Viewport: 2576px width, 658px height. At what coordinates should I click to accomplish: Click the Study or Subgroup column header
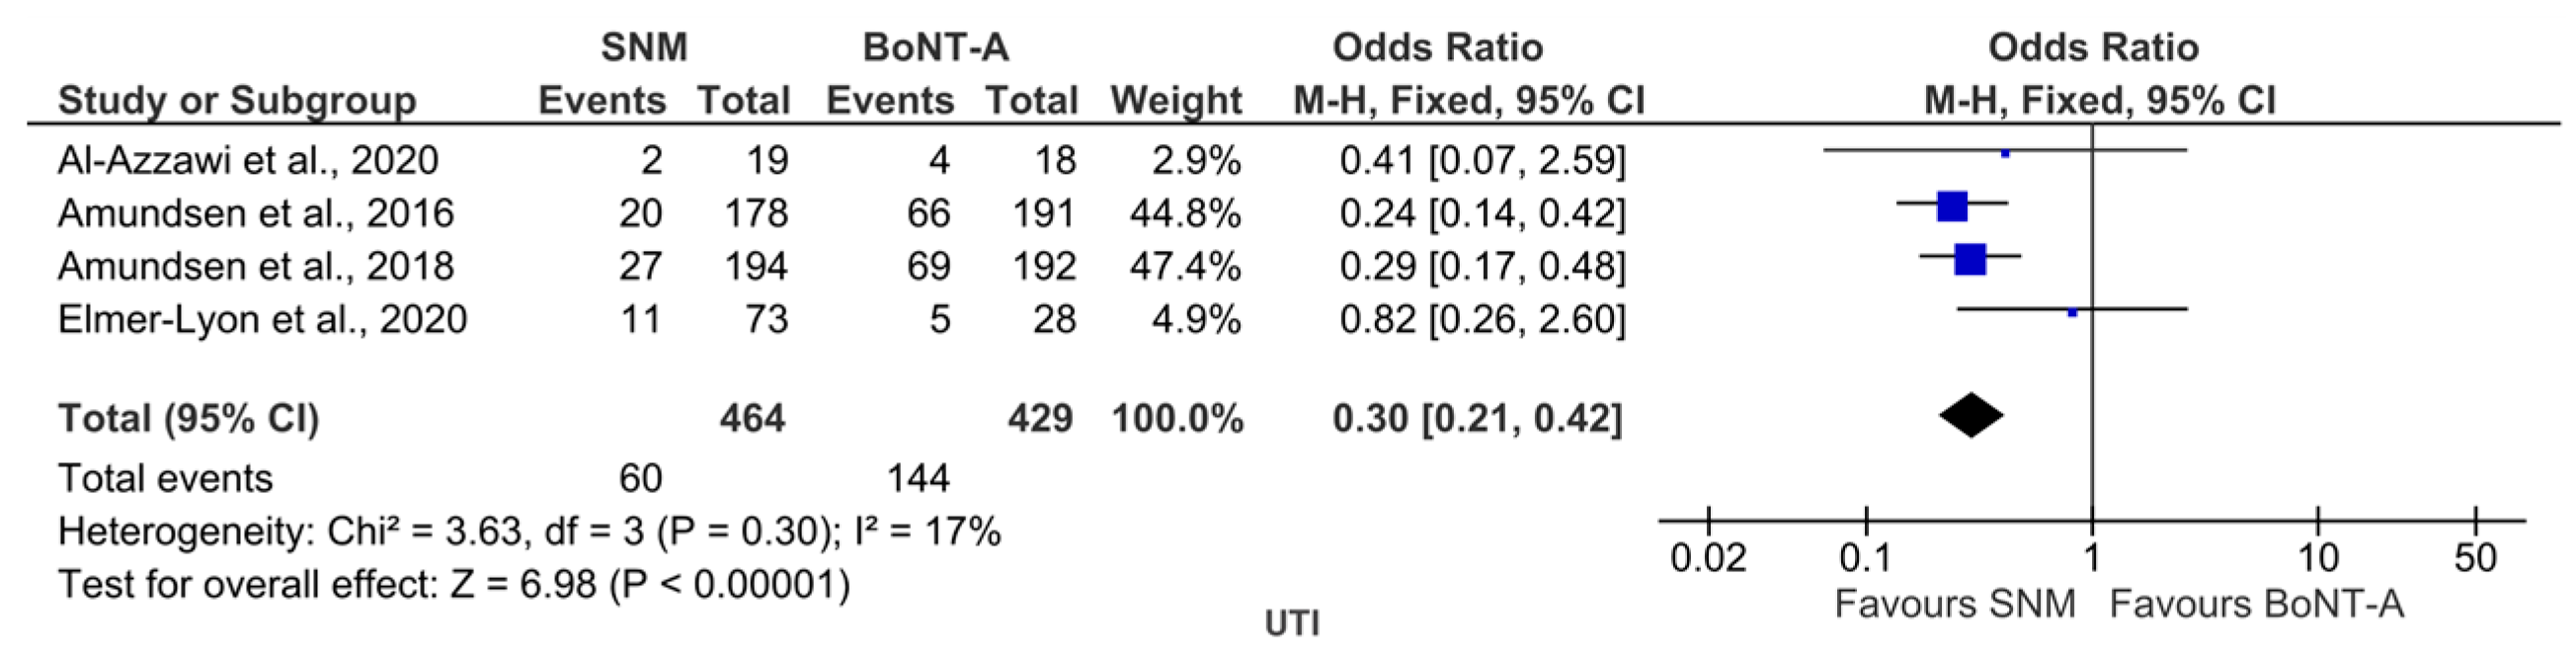(237, 100)
